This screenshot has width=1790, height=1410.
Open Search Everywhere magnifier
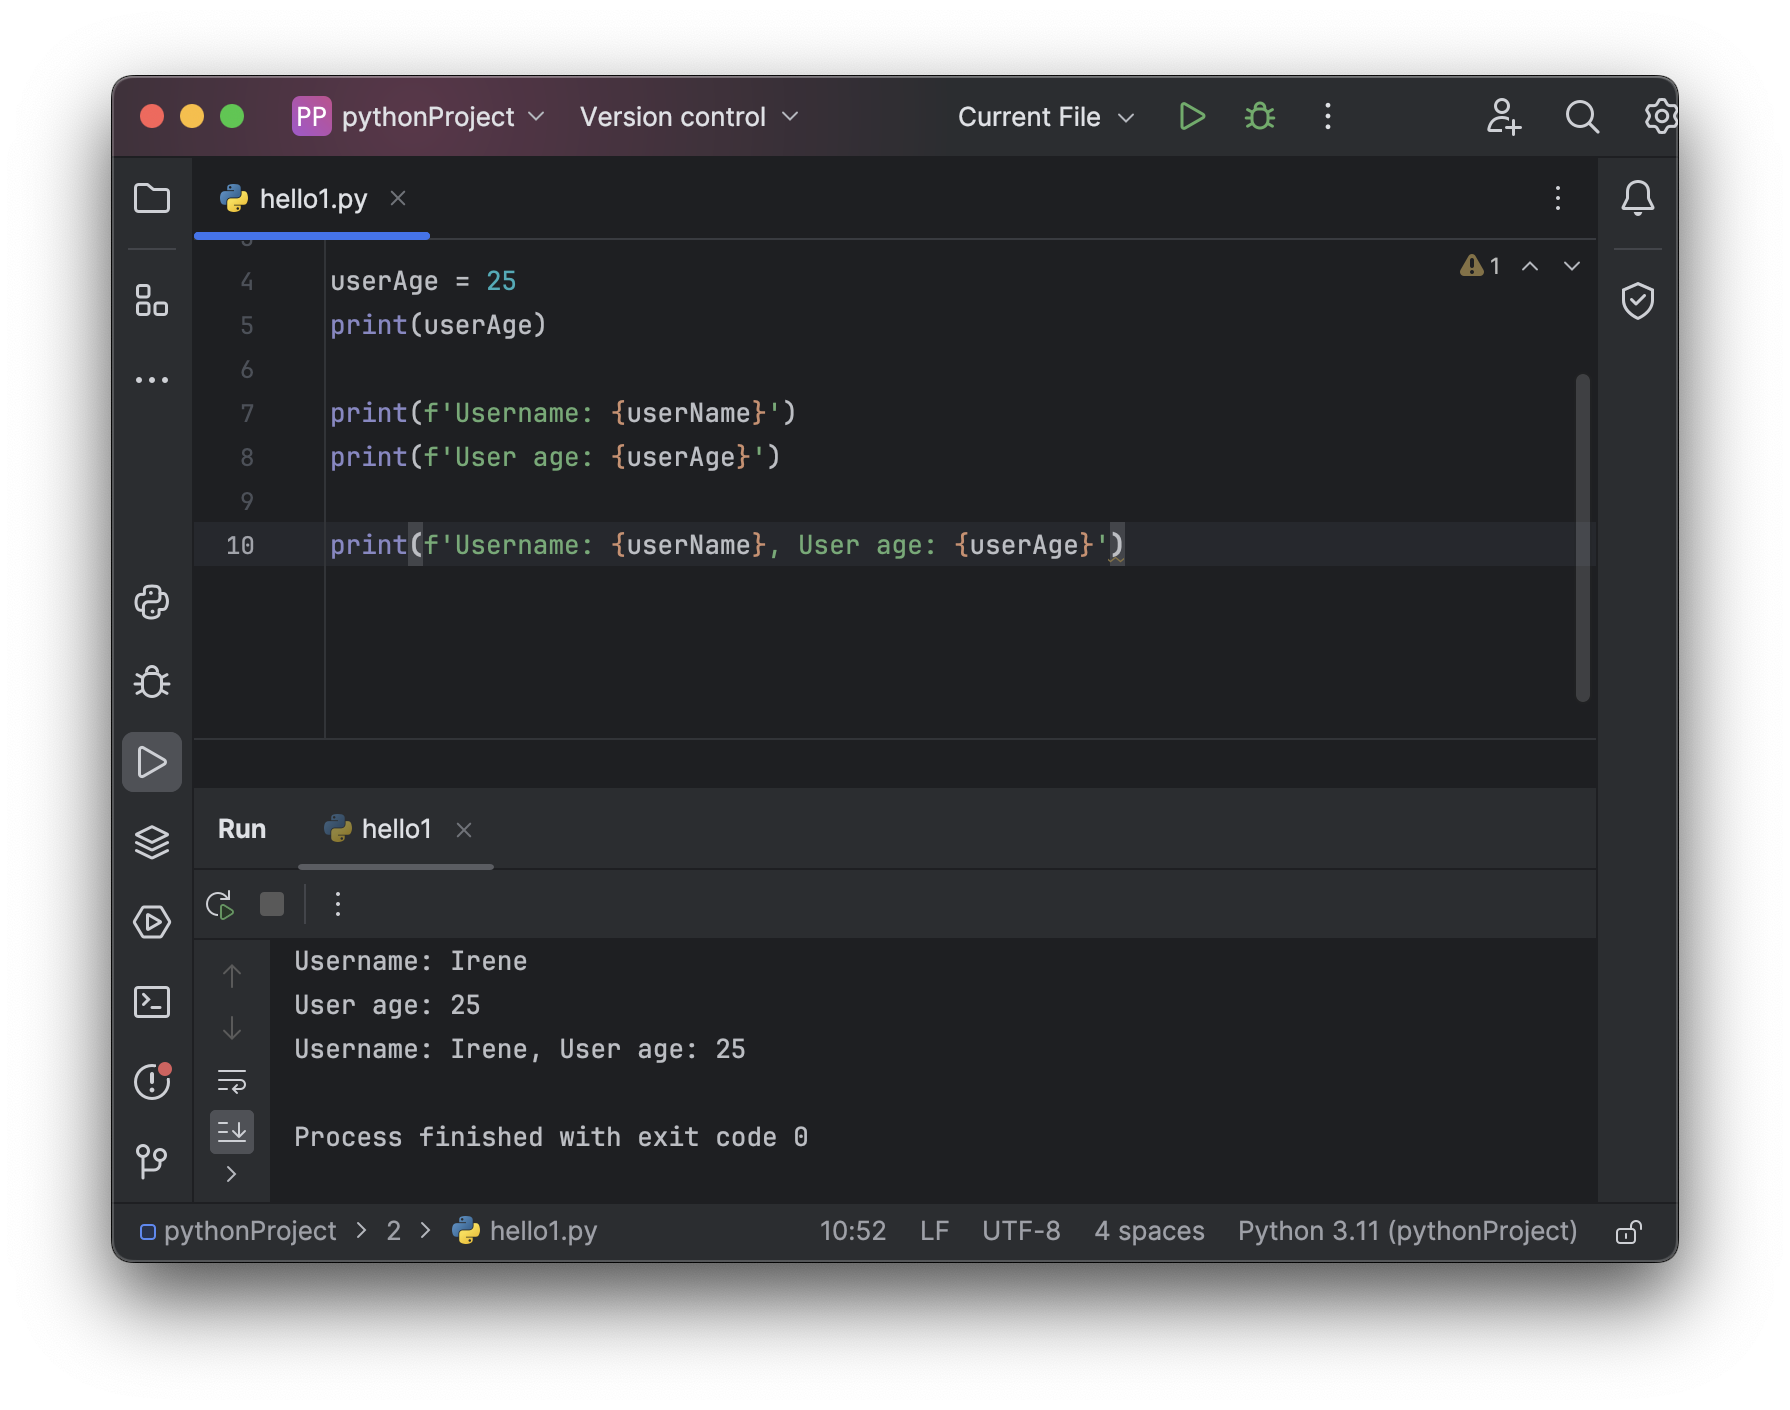click(1582, 117)
